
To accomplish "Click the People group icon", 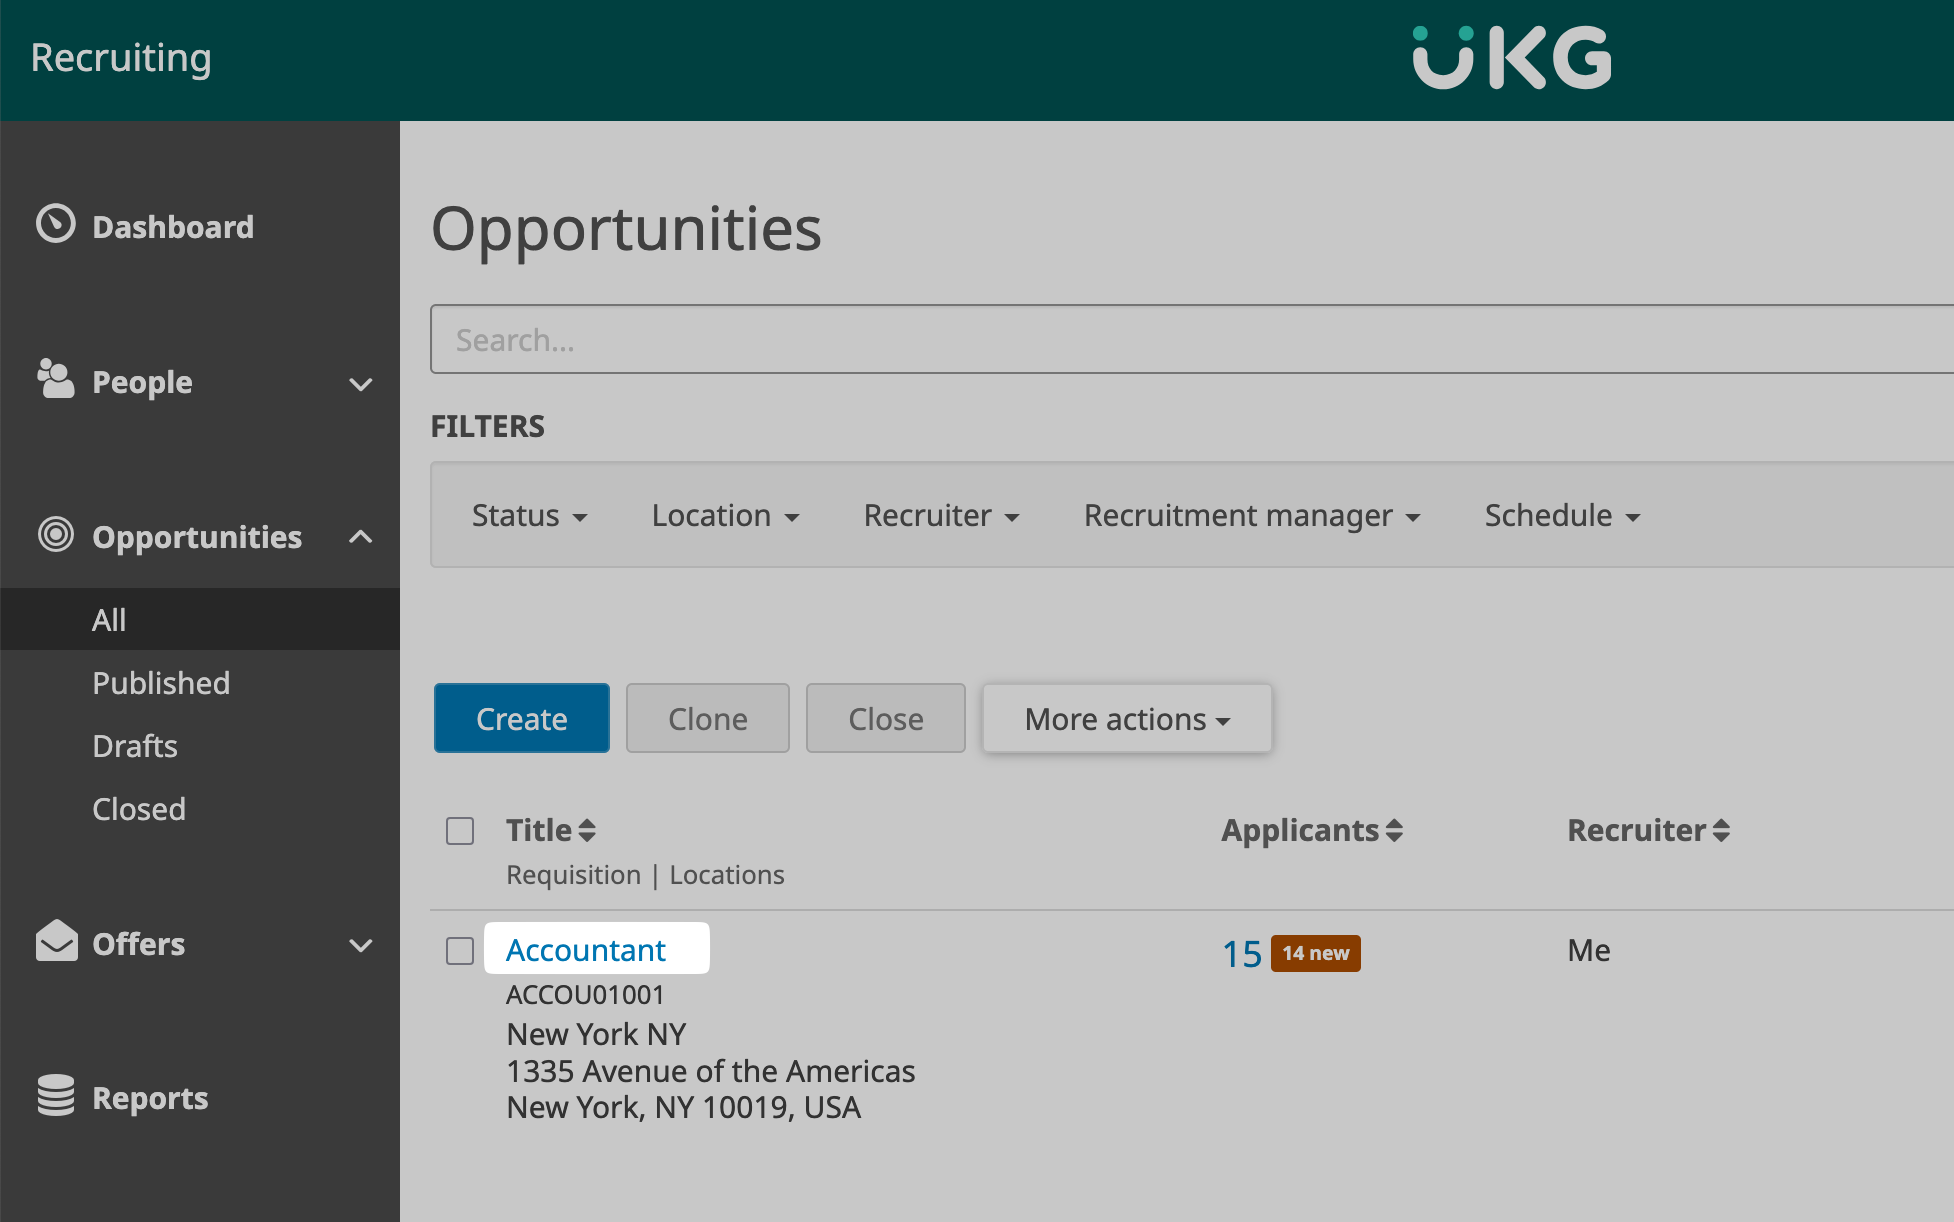I will 56,379.
